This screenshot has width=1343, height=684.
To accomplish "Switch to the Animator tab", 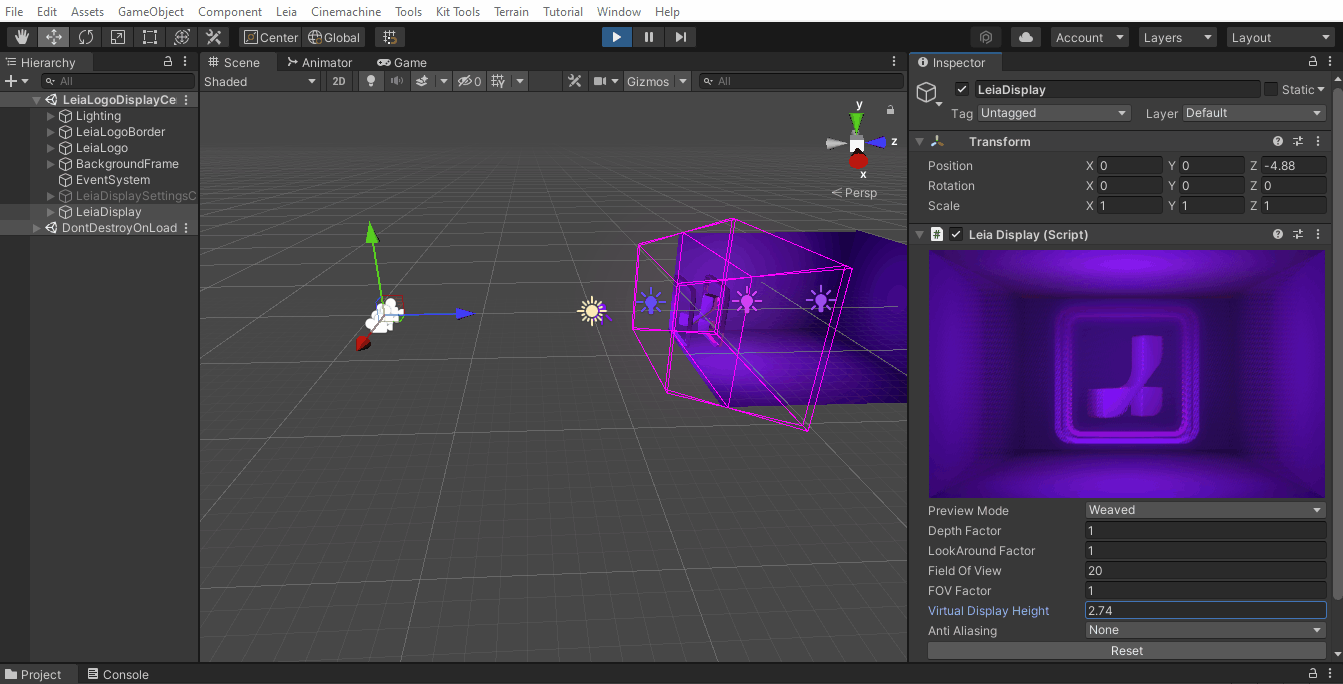I will (x=320, y=62).
